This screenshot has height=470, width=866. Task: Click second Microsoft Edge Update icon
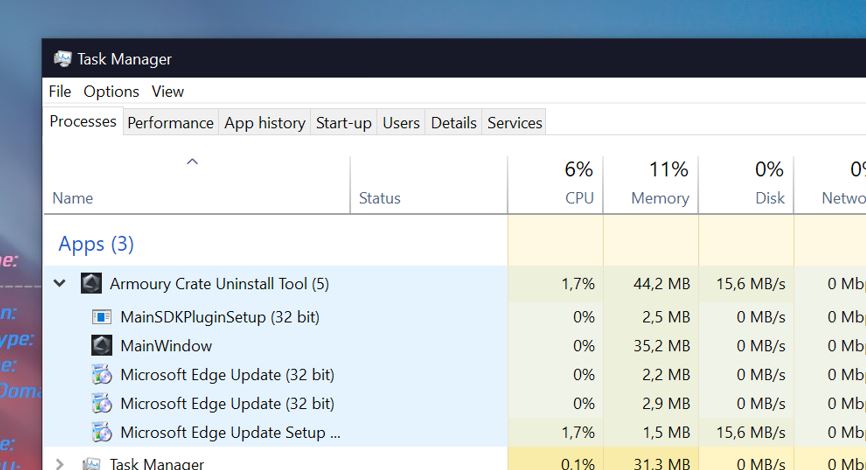coord(102,404)
